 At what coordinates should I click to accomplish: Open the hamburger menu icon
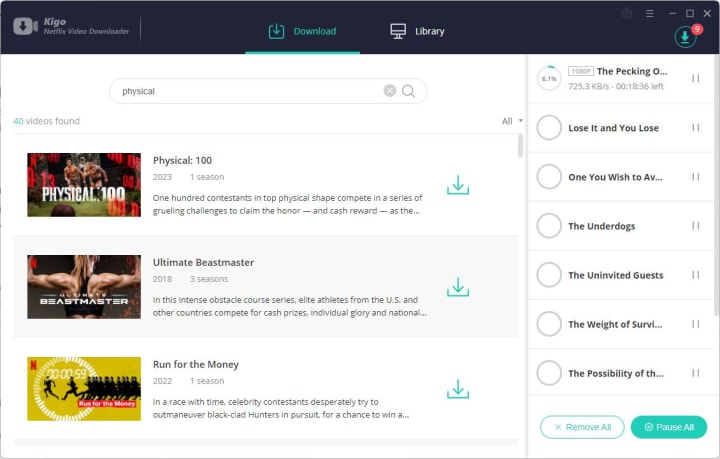tap(649, 14)
